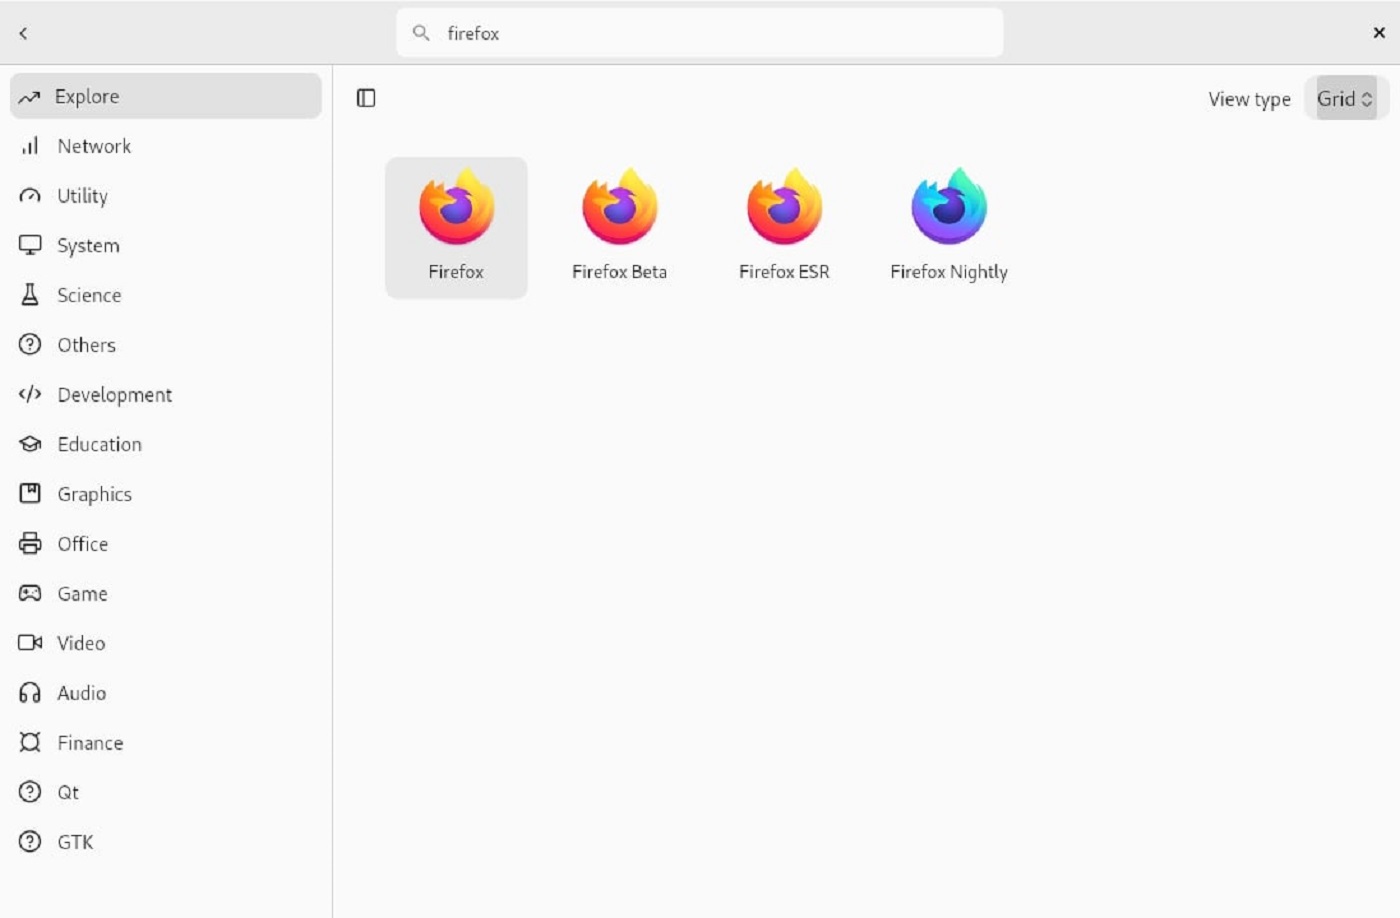Select the Development code icon
1400x918 pixels.
coord(29,394)
